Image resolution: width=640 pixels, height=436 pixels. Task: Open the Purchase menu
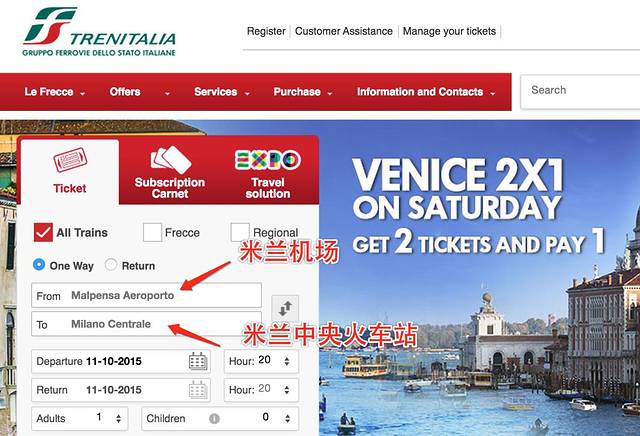[x=303, y=92]
